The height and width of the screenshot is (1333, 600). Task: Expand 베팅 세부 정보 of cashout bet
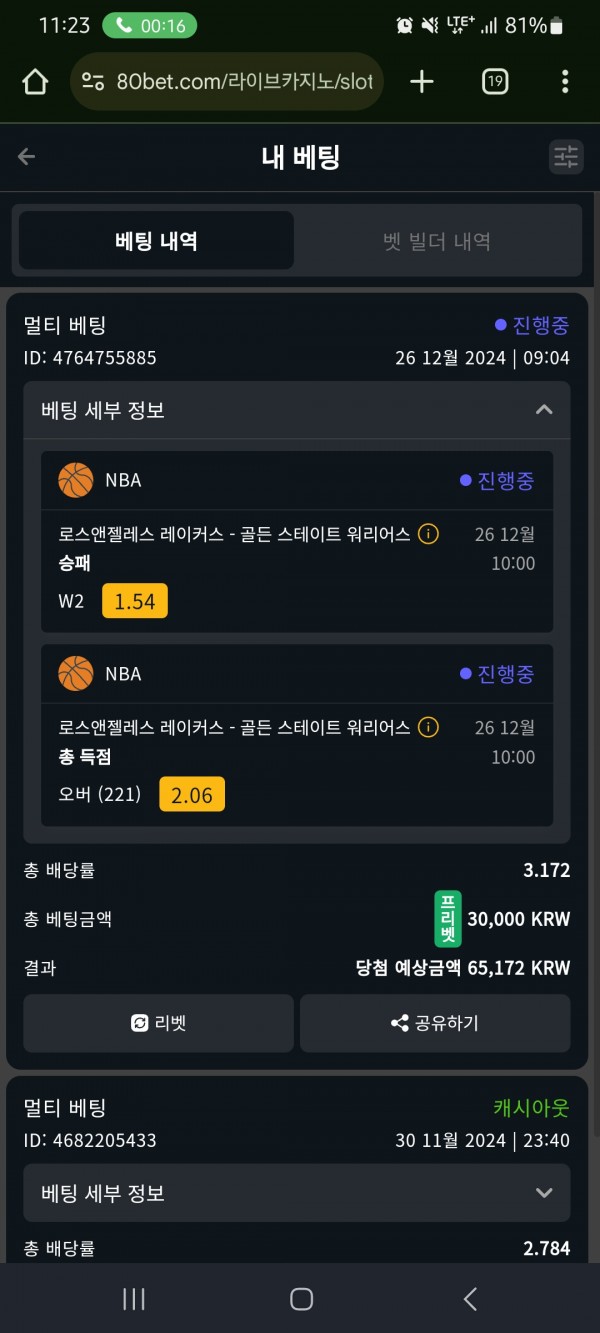[x=544, y=1193]
